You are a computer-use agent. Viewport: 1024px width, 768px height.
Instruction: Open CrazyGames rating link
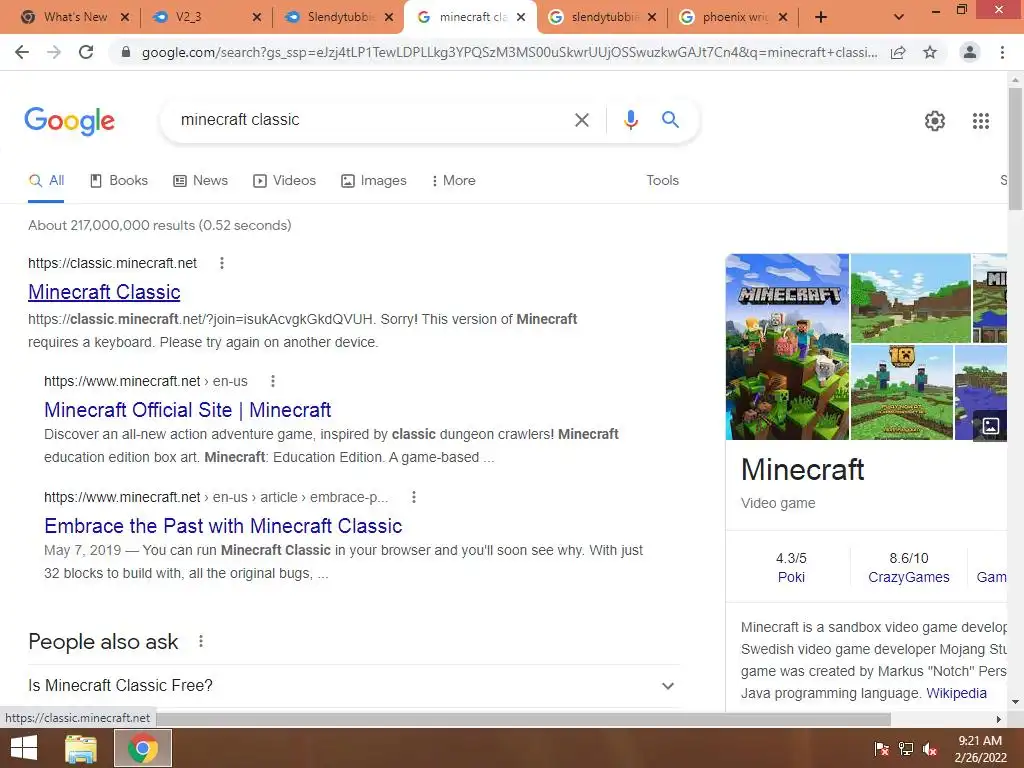pos(908,577)
